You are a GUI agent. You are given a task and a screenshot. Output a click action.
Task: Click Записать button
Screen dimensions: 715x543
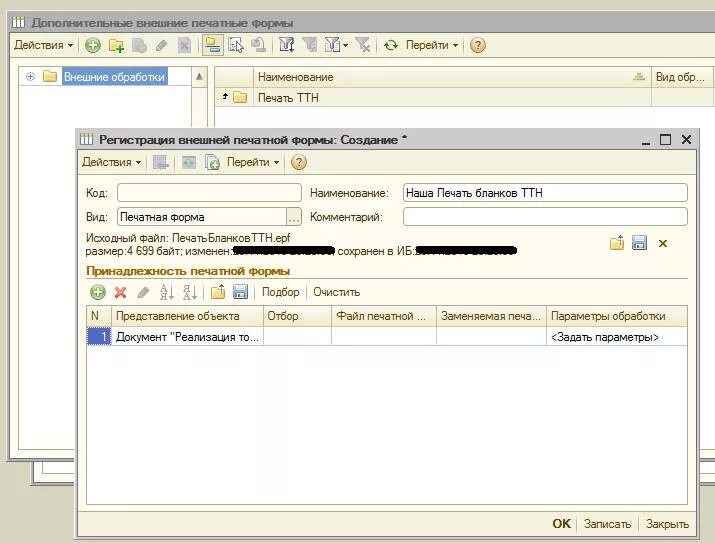[x=607, y=524]
